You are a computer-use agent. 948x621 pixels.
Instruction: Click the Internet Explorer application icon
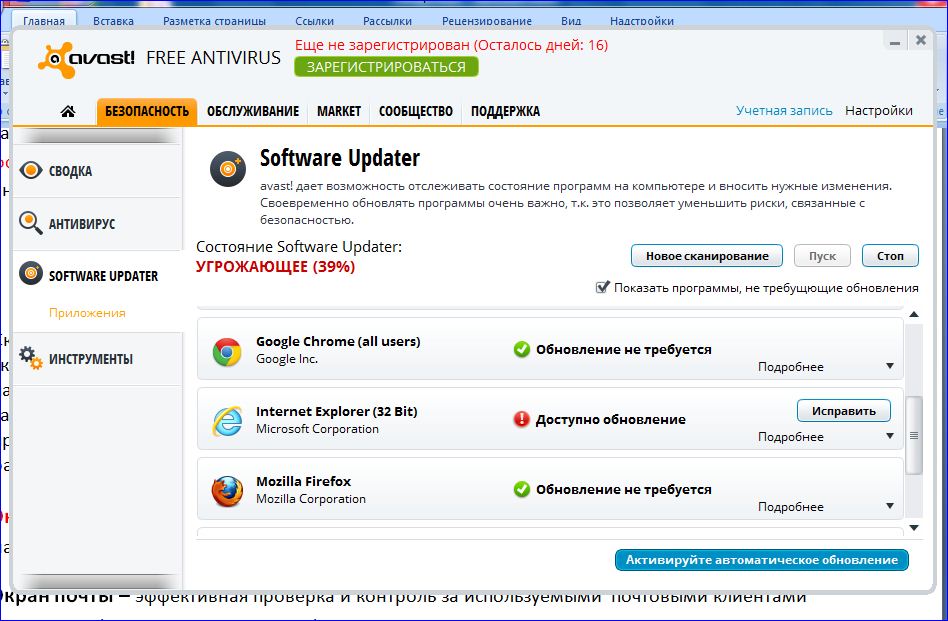click(x=227, y=421)
